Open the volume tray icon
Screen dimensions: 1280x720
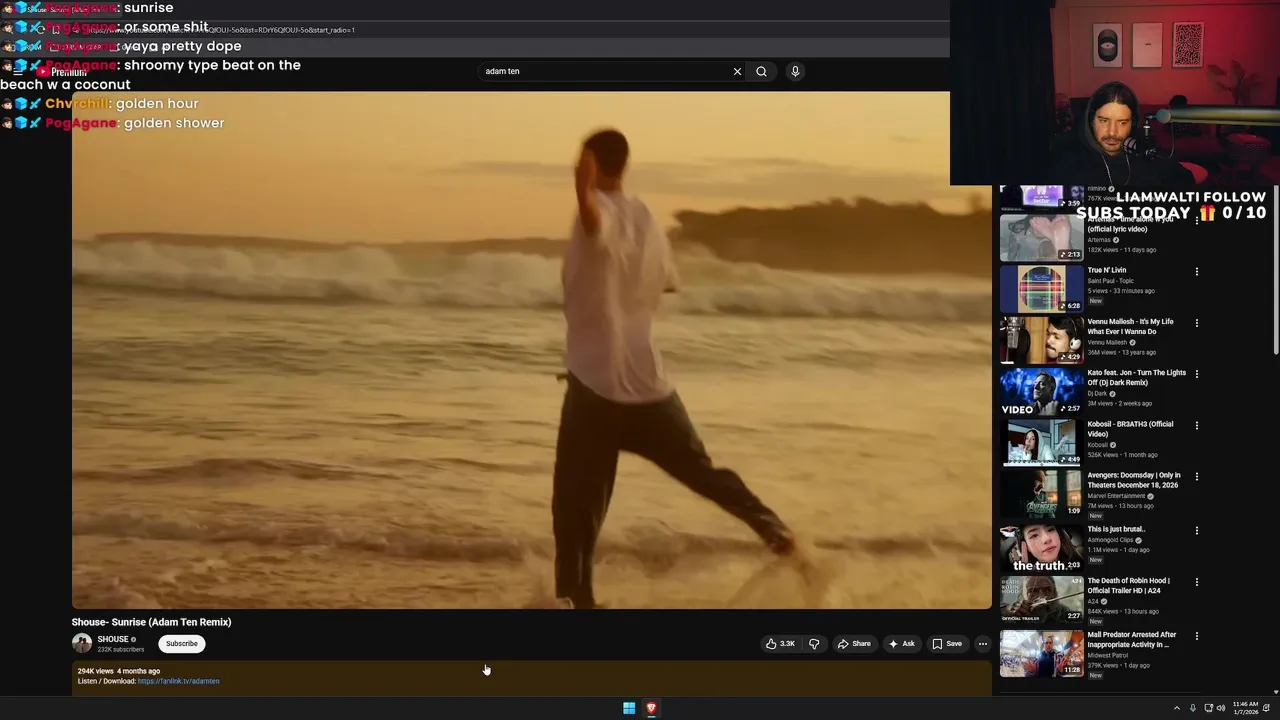1220,708
